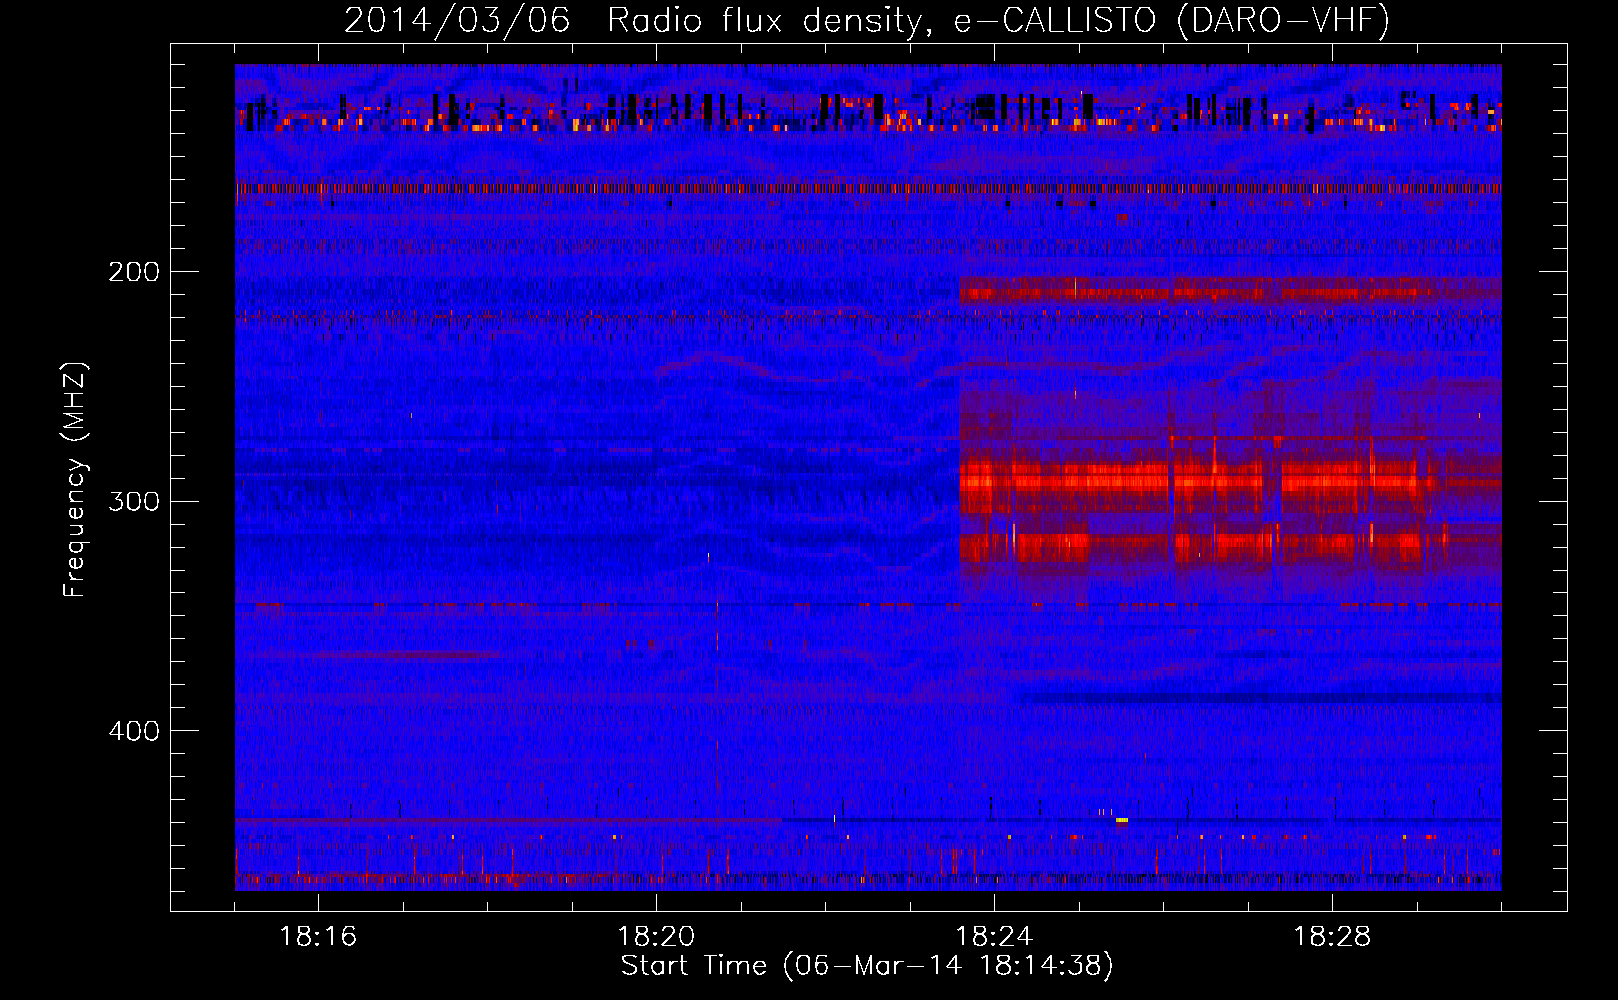Screen dimensions: 1618x1000
Task: Click the bright red burst band near 300 MHz
Action: pyautogui.click(x=1230, y=481)
